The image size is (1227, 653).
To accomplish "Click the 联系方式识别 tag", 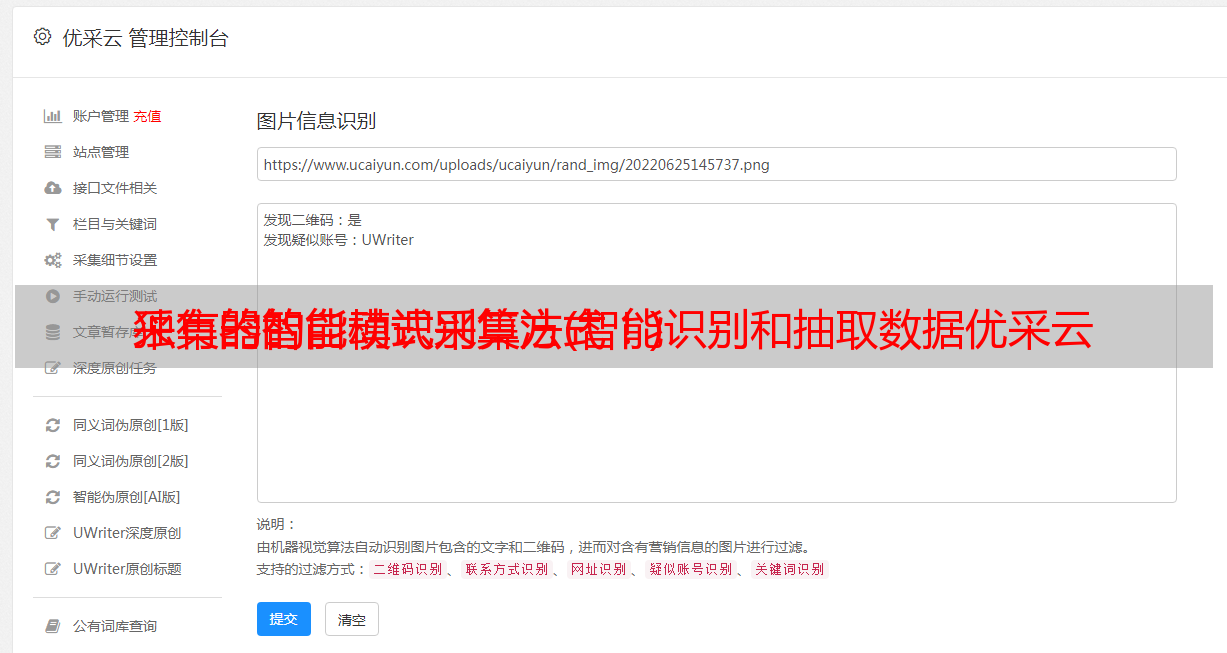I will pos(506,569).
